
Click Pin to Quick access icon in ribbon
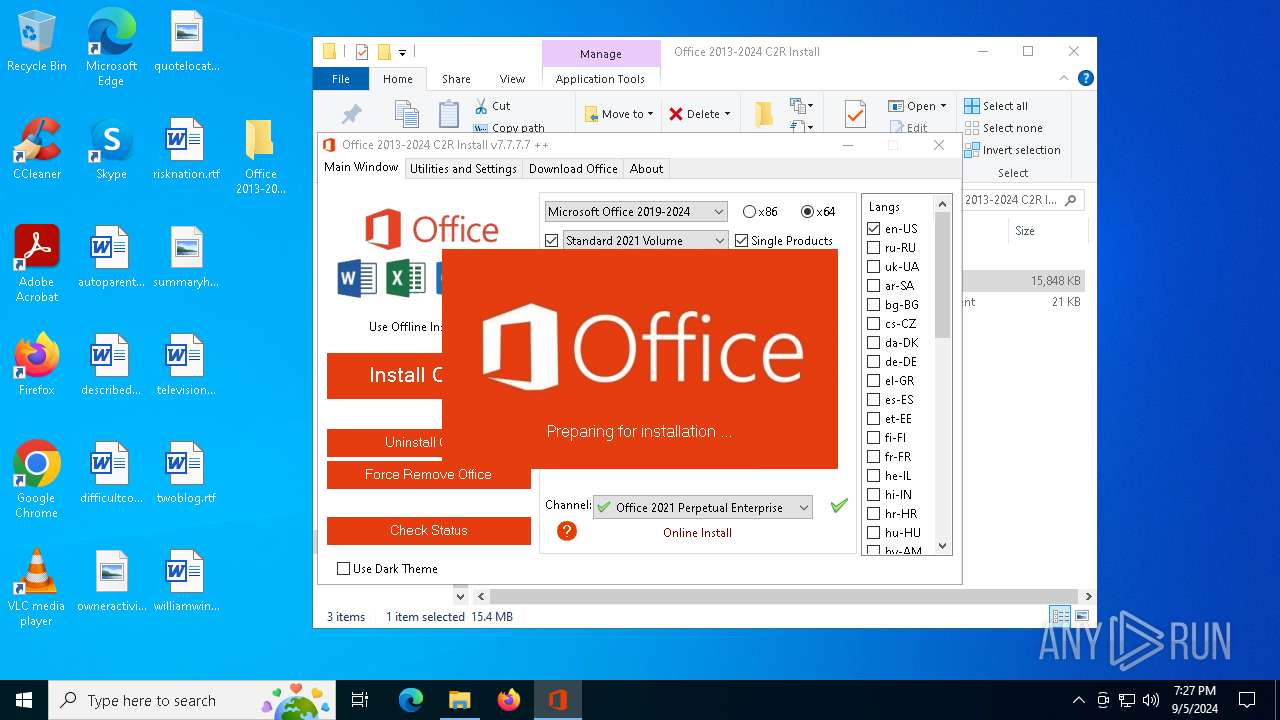(352, 114)
